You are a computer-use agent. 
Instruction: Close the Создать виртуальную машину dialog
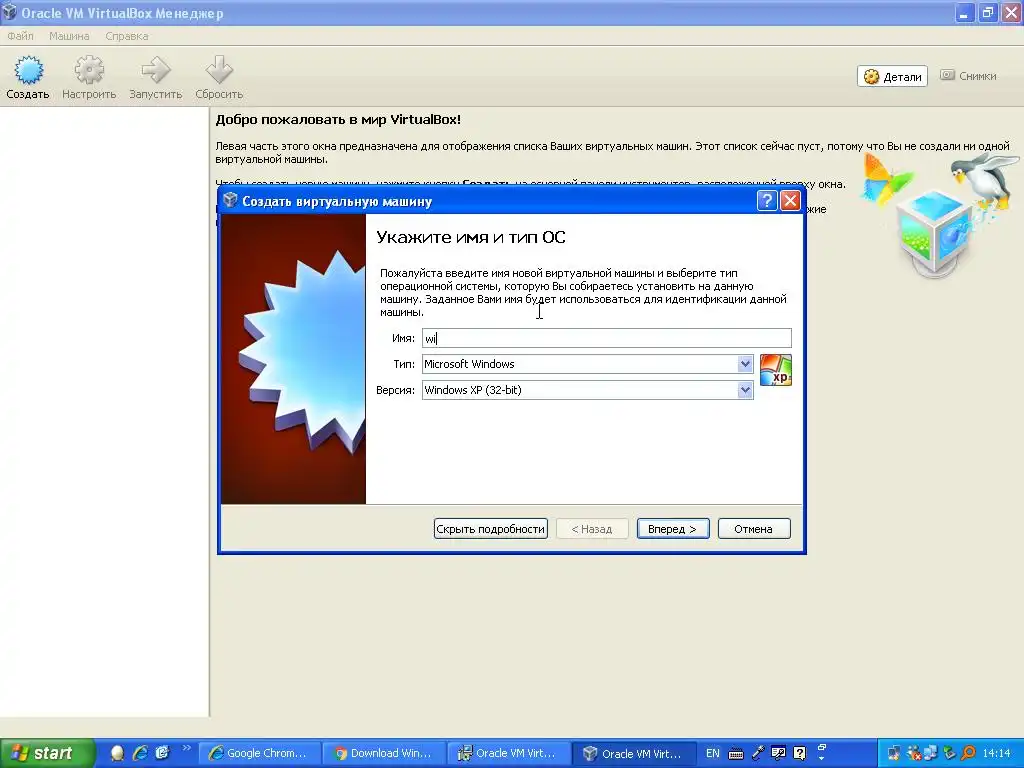[790, 200]
